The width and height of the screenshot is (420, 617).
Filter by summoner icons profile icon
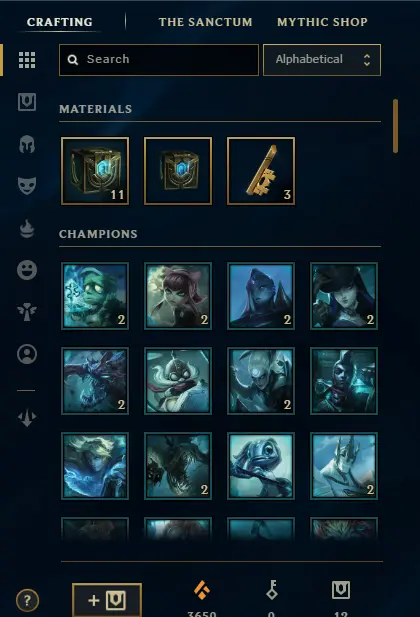coord(27,354)
